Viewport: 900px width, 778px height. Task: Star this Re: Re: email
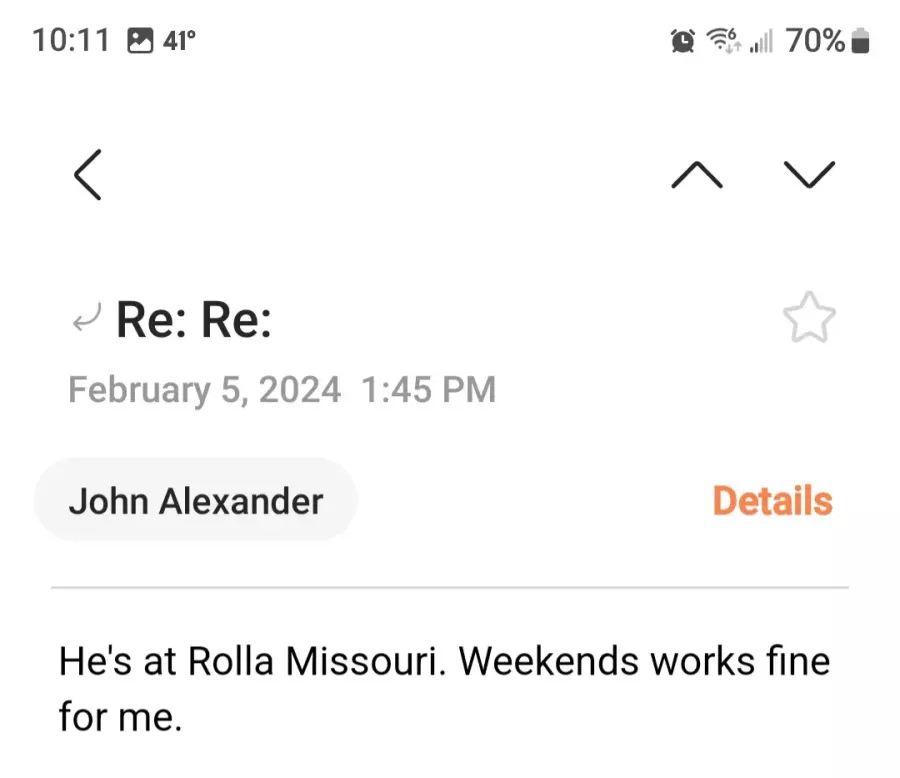[809, 317]
